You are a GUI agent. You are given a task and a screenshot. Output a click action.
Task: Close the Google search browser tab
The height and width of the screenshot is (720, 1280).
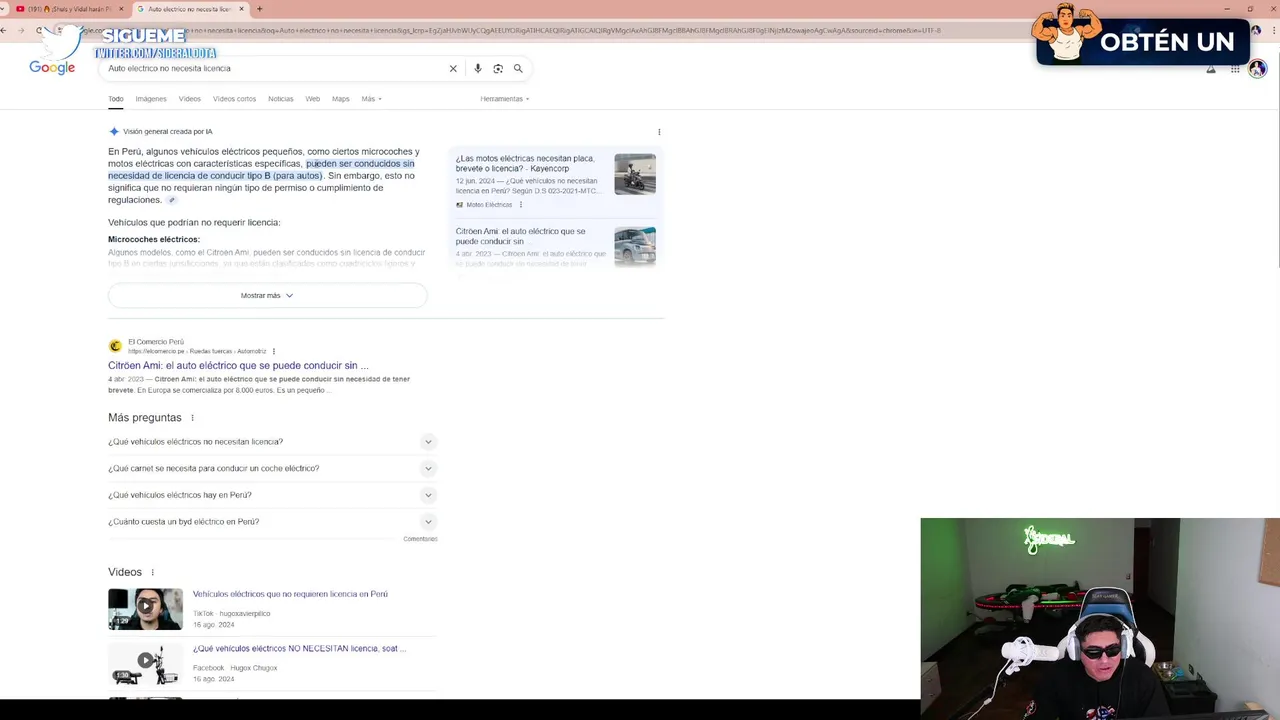[x=241, y=9]
